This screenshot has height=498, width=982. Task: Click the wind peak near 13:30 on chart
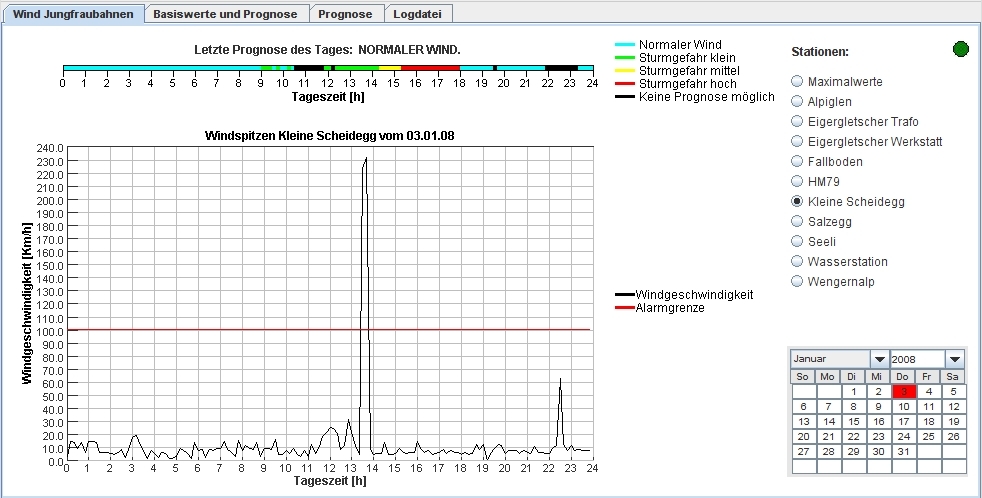tap(365, 160)
